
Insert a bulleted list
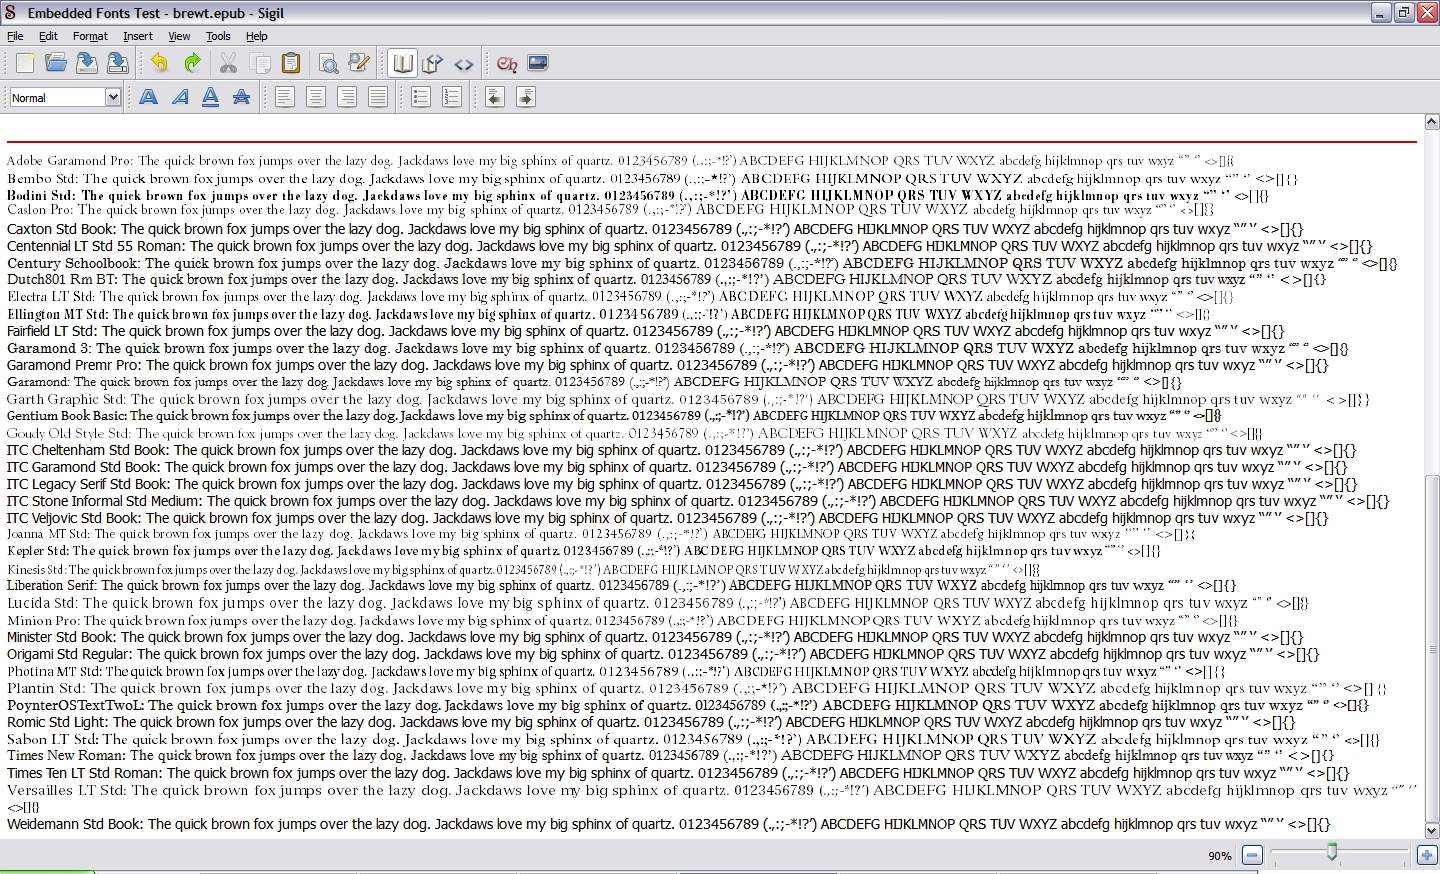point(421,97)
